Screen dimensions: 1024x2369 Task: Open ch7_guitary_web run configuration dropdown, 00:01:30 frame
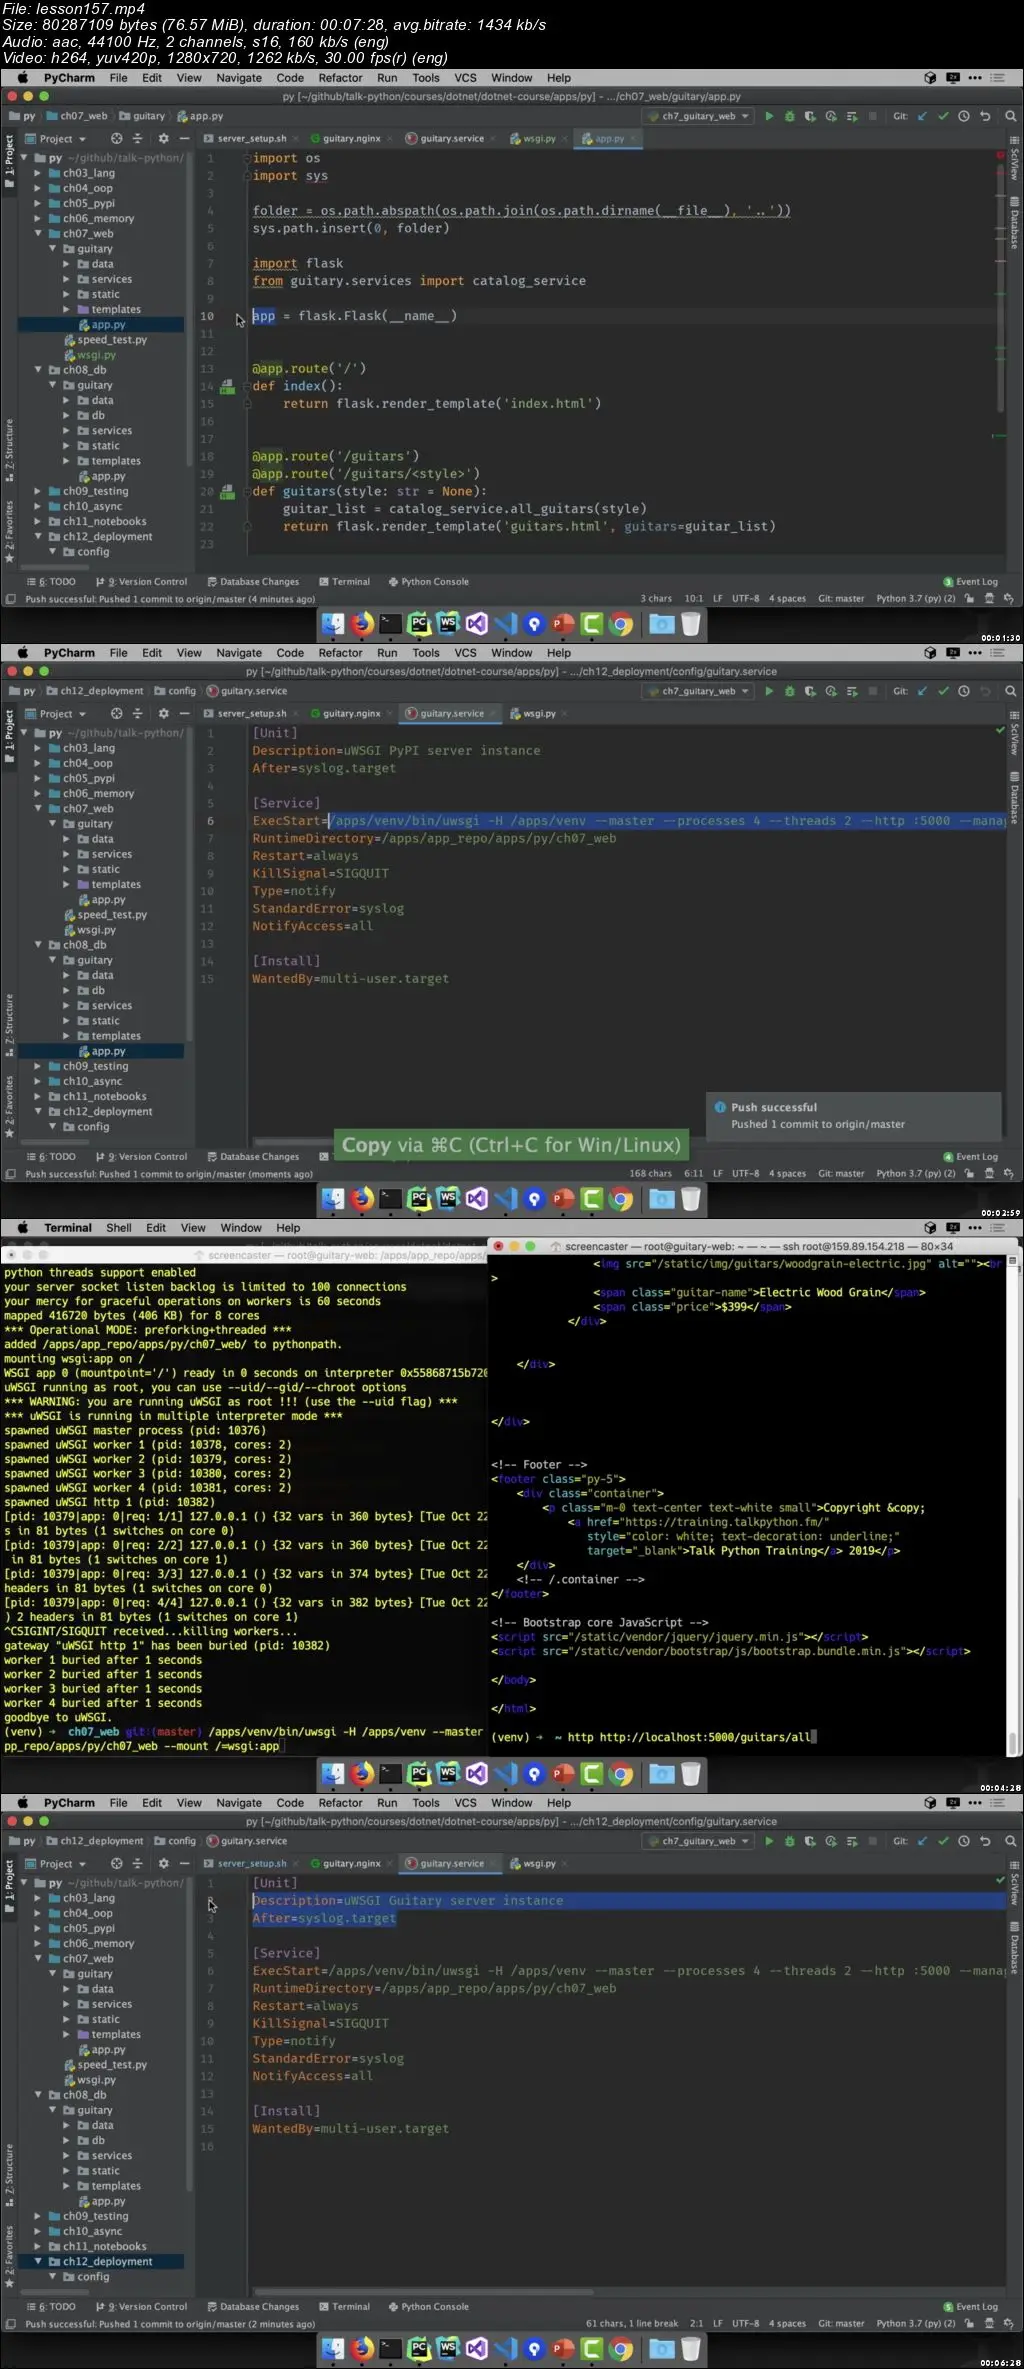pyautogui.click(x=699, y=116)
